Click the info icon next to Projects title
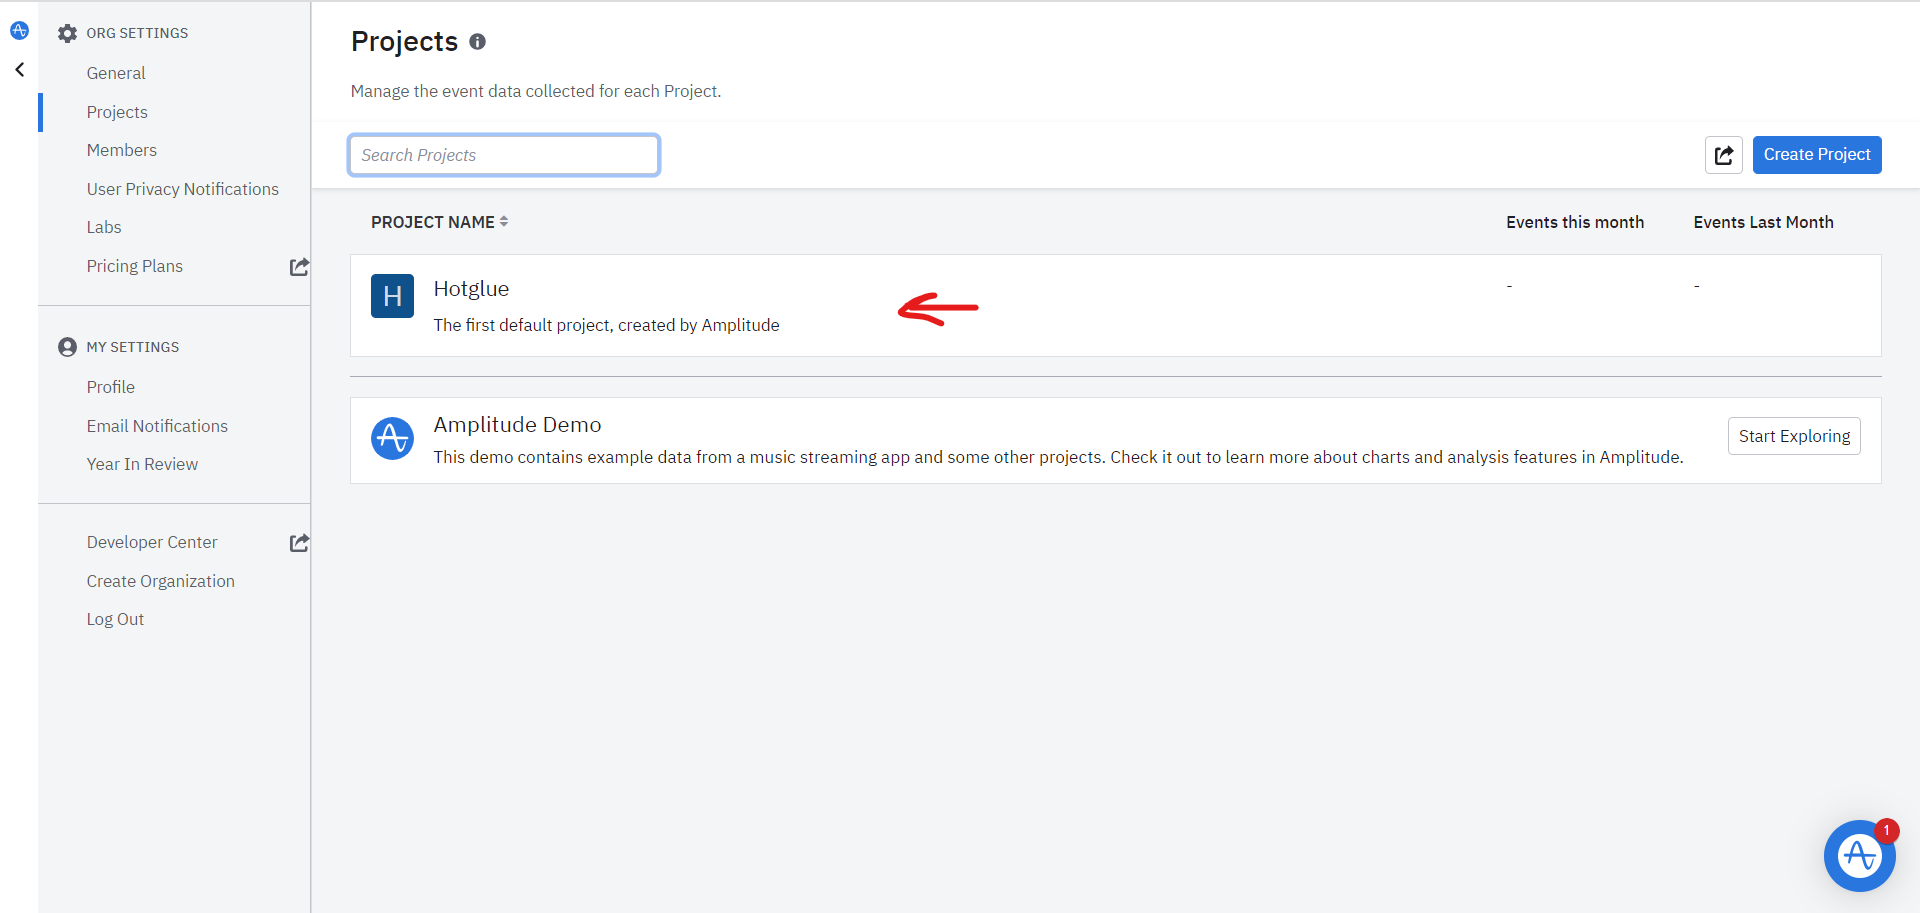1920x913 pixels. tap(477, 42)
